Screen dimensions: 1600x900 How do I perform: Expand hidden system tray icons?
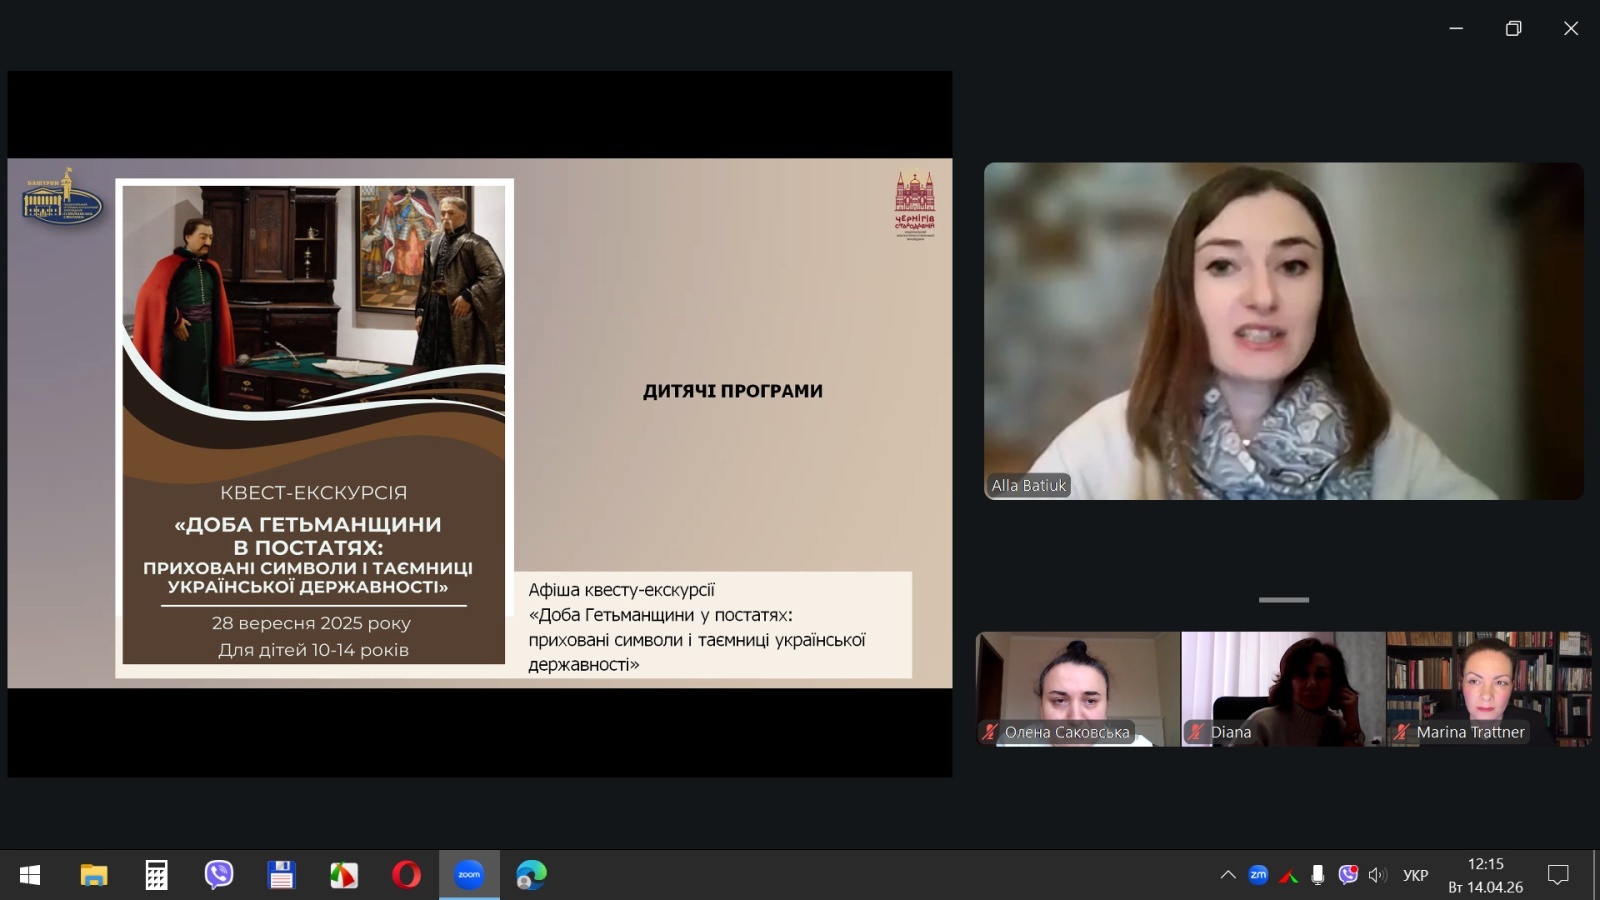tap(1228, 875)
